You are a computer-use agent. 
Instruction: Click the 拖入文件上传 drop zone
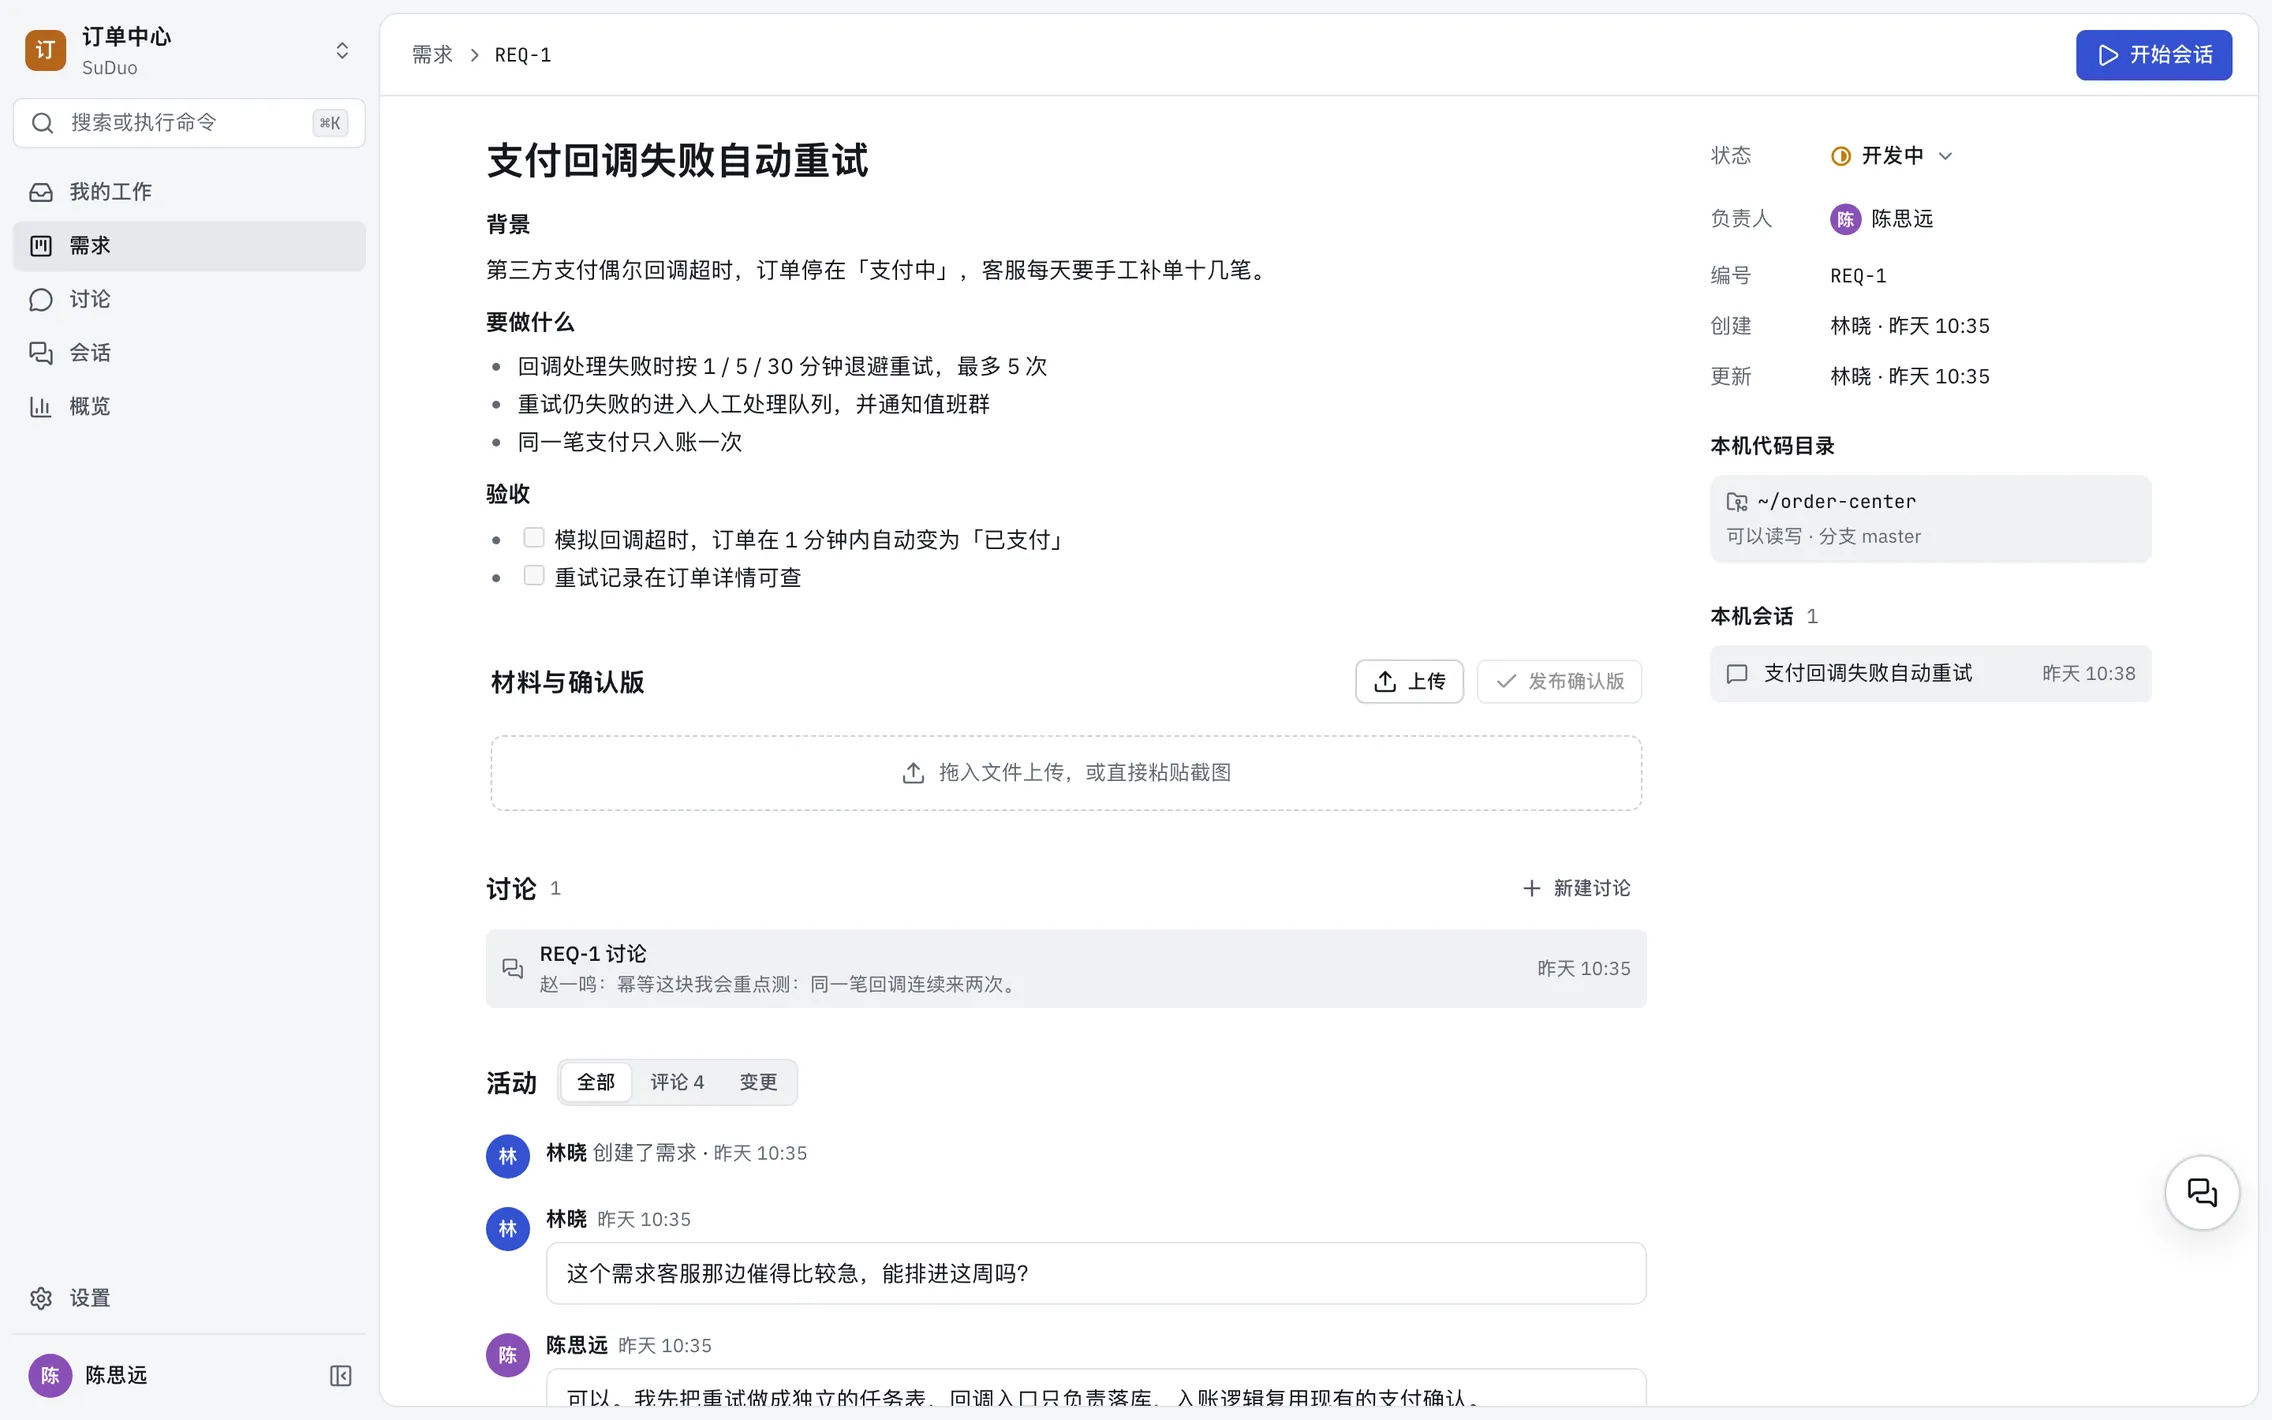(x=1066, y=773)
